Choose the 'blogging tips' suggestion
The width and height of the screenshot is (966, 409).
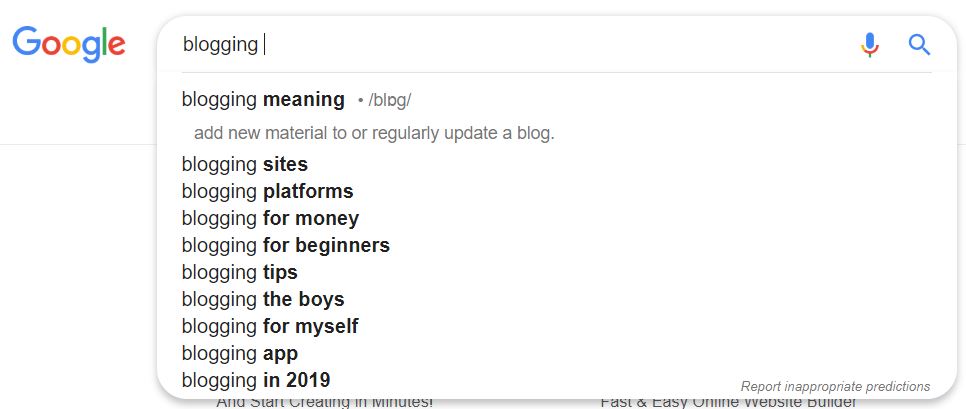(x=556, y=272)
